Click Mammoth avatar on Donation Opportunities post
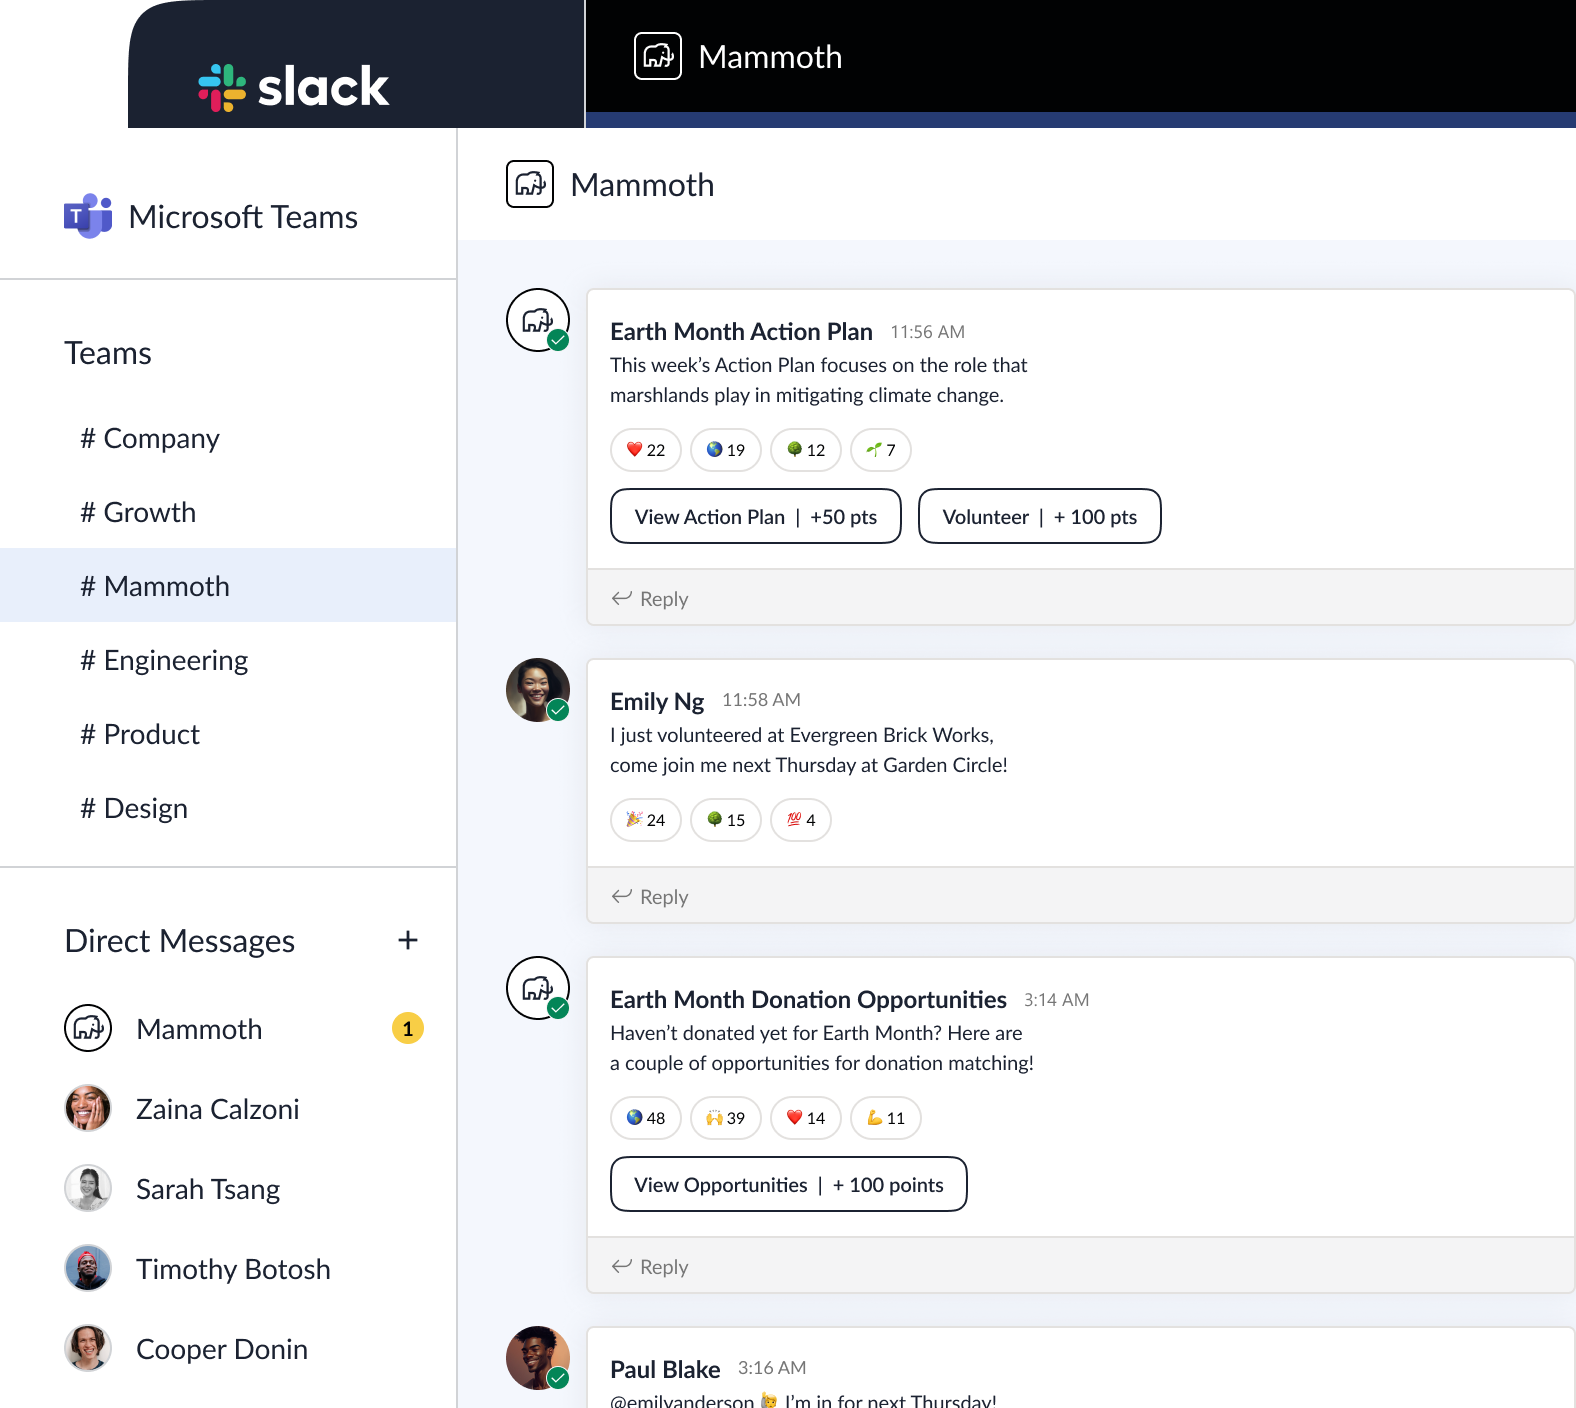Image resolution: width=1576 pixels, height=1408 pixels. point(538,988)
